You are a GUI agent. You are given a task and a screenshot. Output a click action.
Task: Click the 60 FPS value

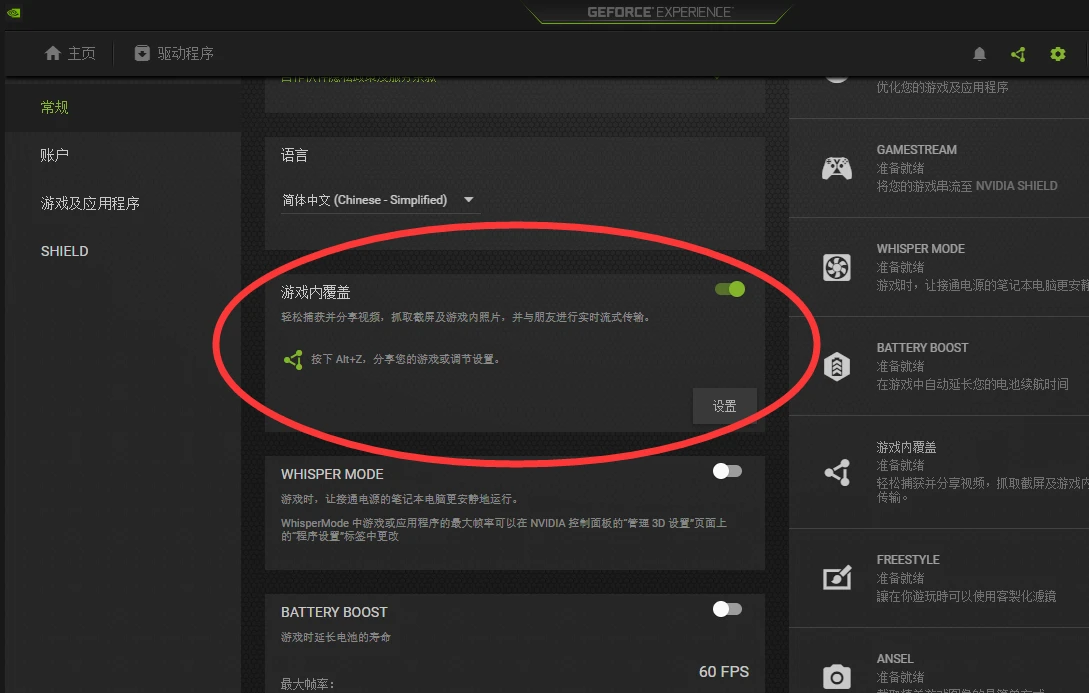pyautogui.click(x=724, y=671)
